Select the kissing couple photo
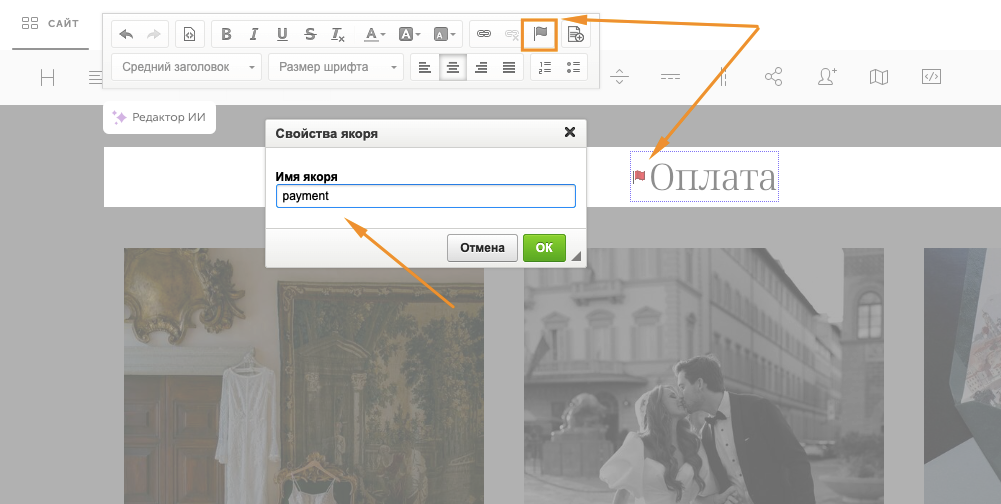This screenshot has height=504, width=1001. 704,376
